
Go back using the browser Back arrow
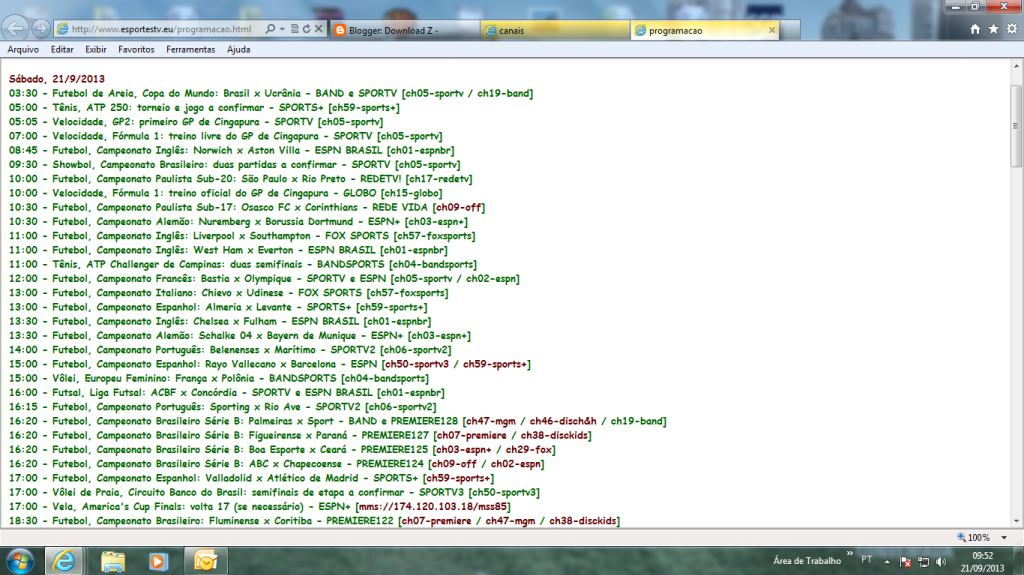[x=16, y=28]
